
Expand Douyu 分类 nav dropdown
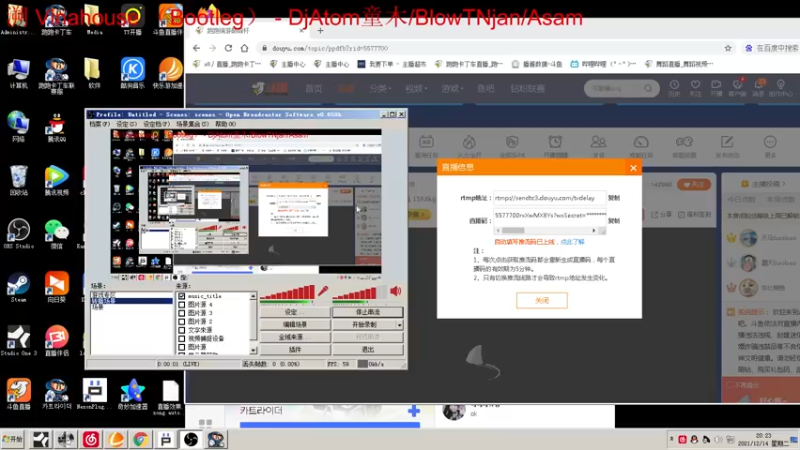coord(380,88)
